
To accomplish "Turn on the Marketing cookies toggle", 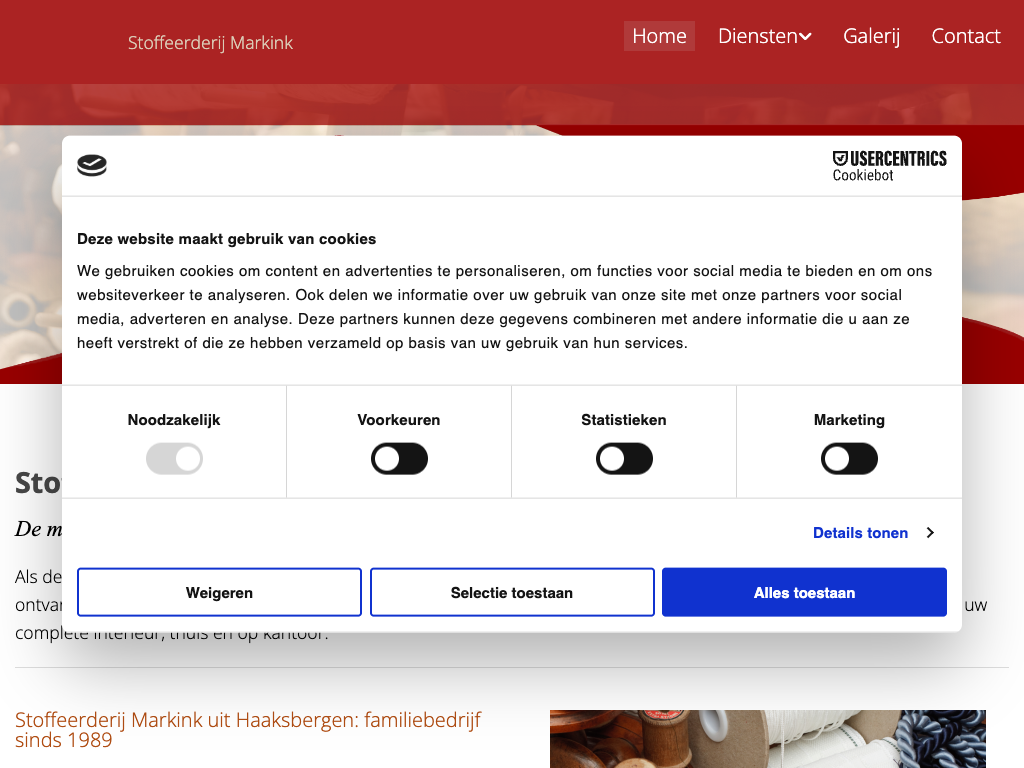I will point(849,460).
